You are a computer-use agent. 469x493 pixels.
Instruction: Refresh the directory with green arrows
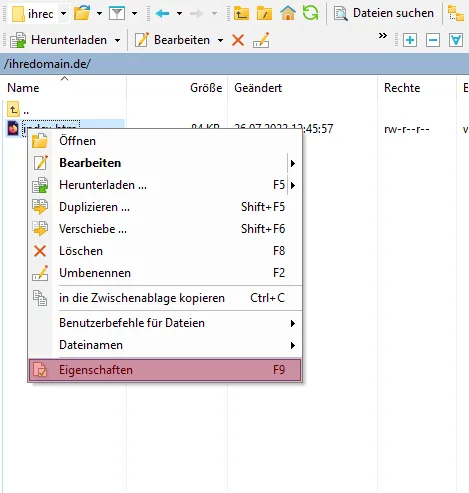point(310,13)
